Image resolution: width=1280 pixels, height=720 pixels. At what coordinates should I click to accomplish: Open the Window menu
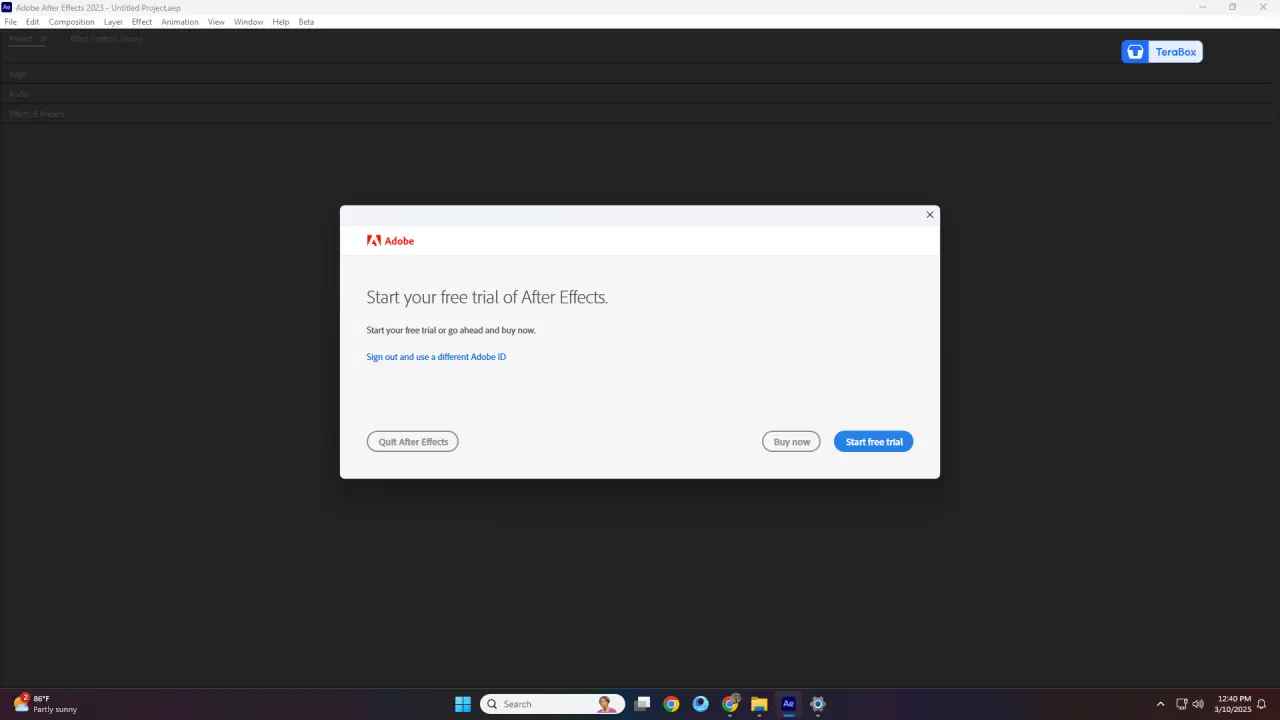(x=249, y=22)
